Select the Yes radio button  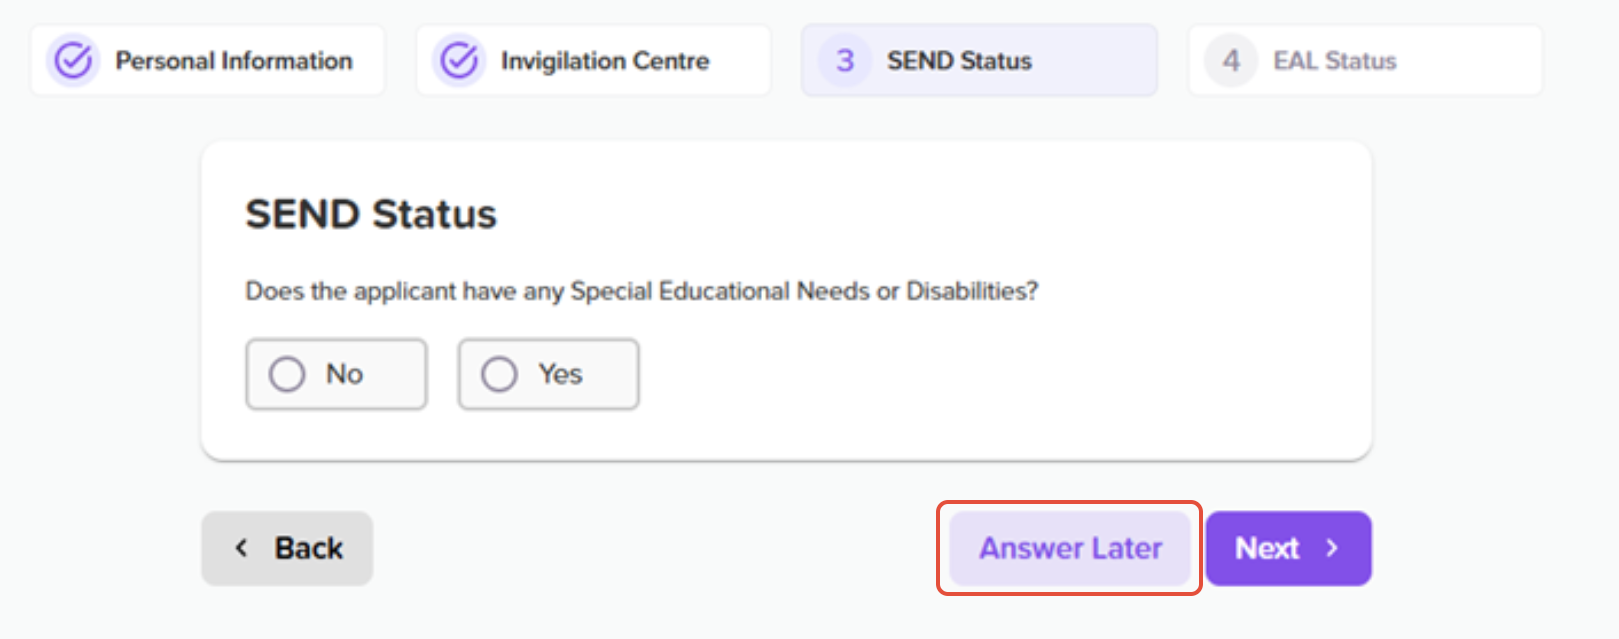[499, 374]
